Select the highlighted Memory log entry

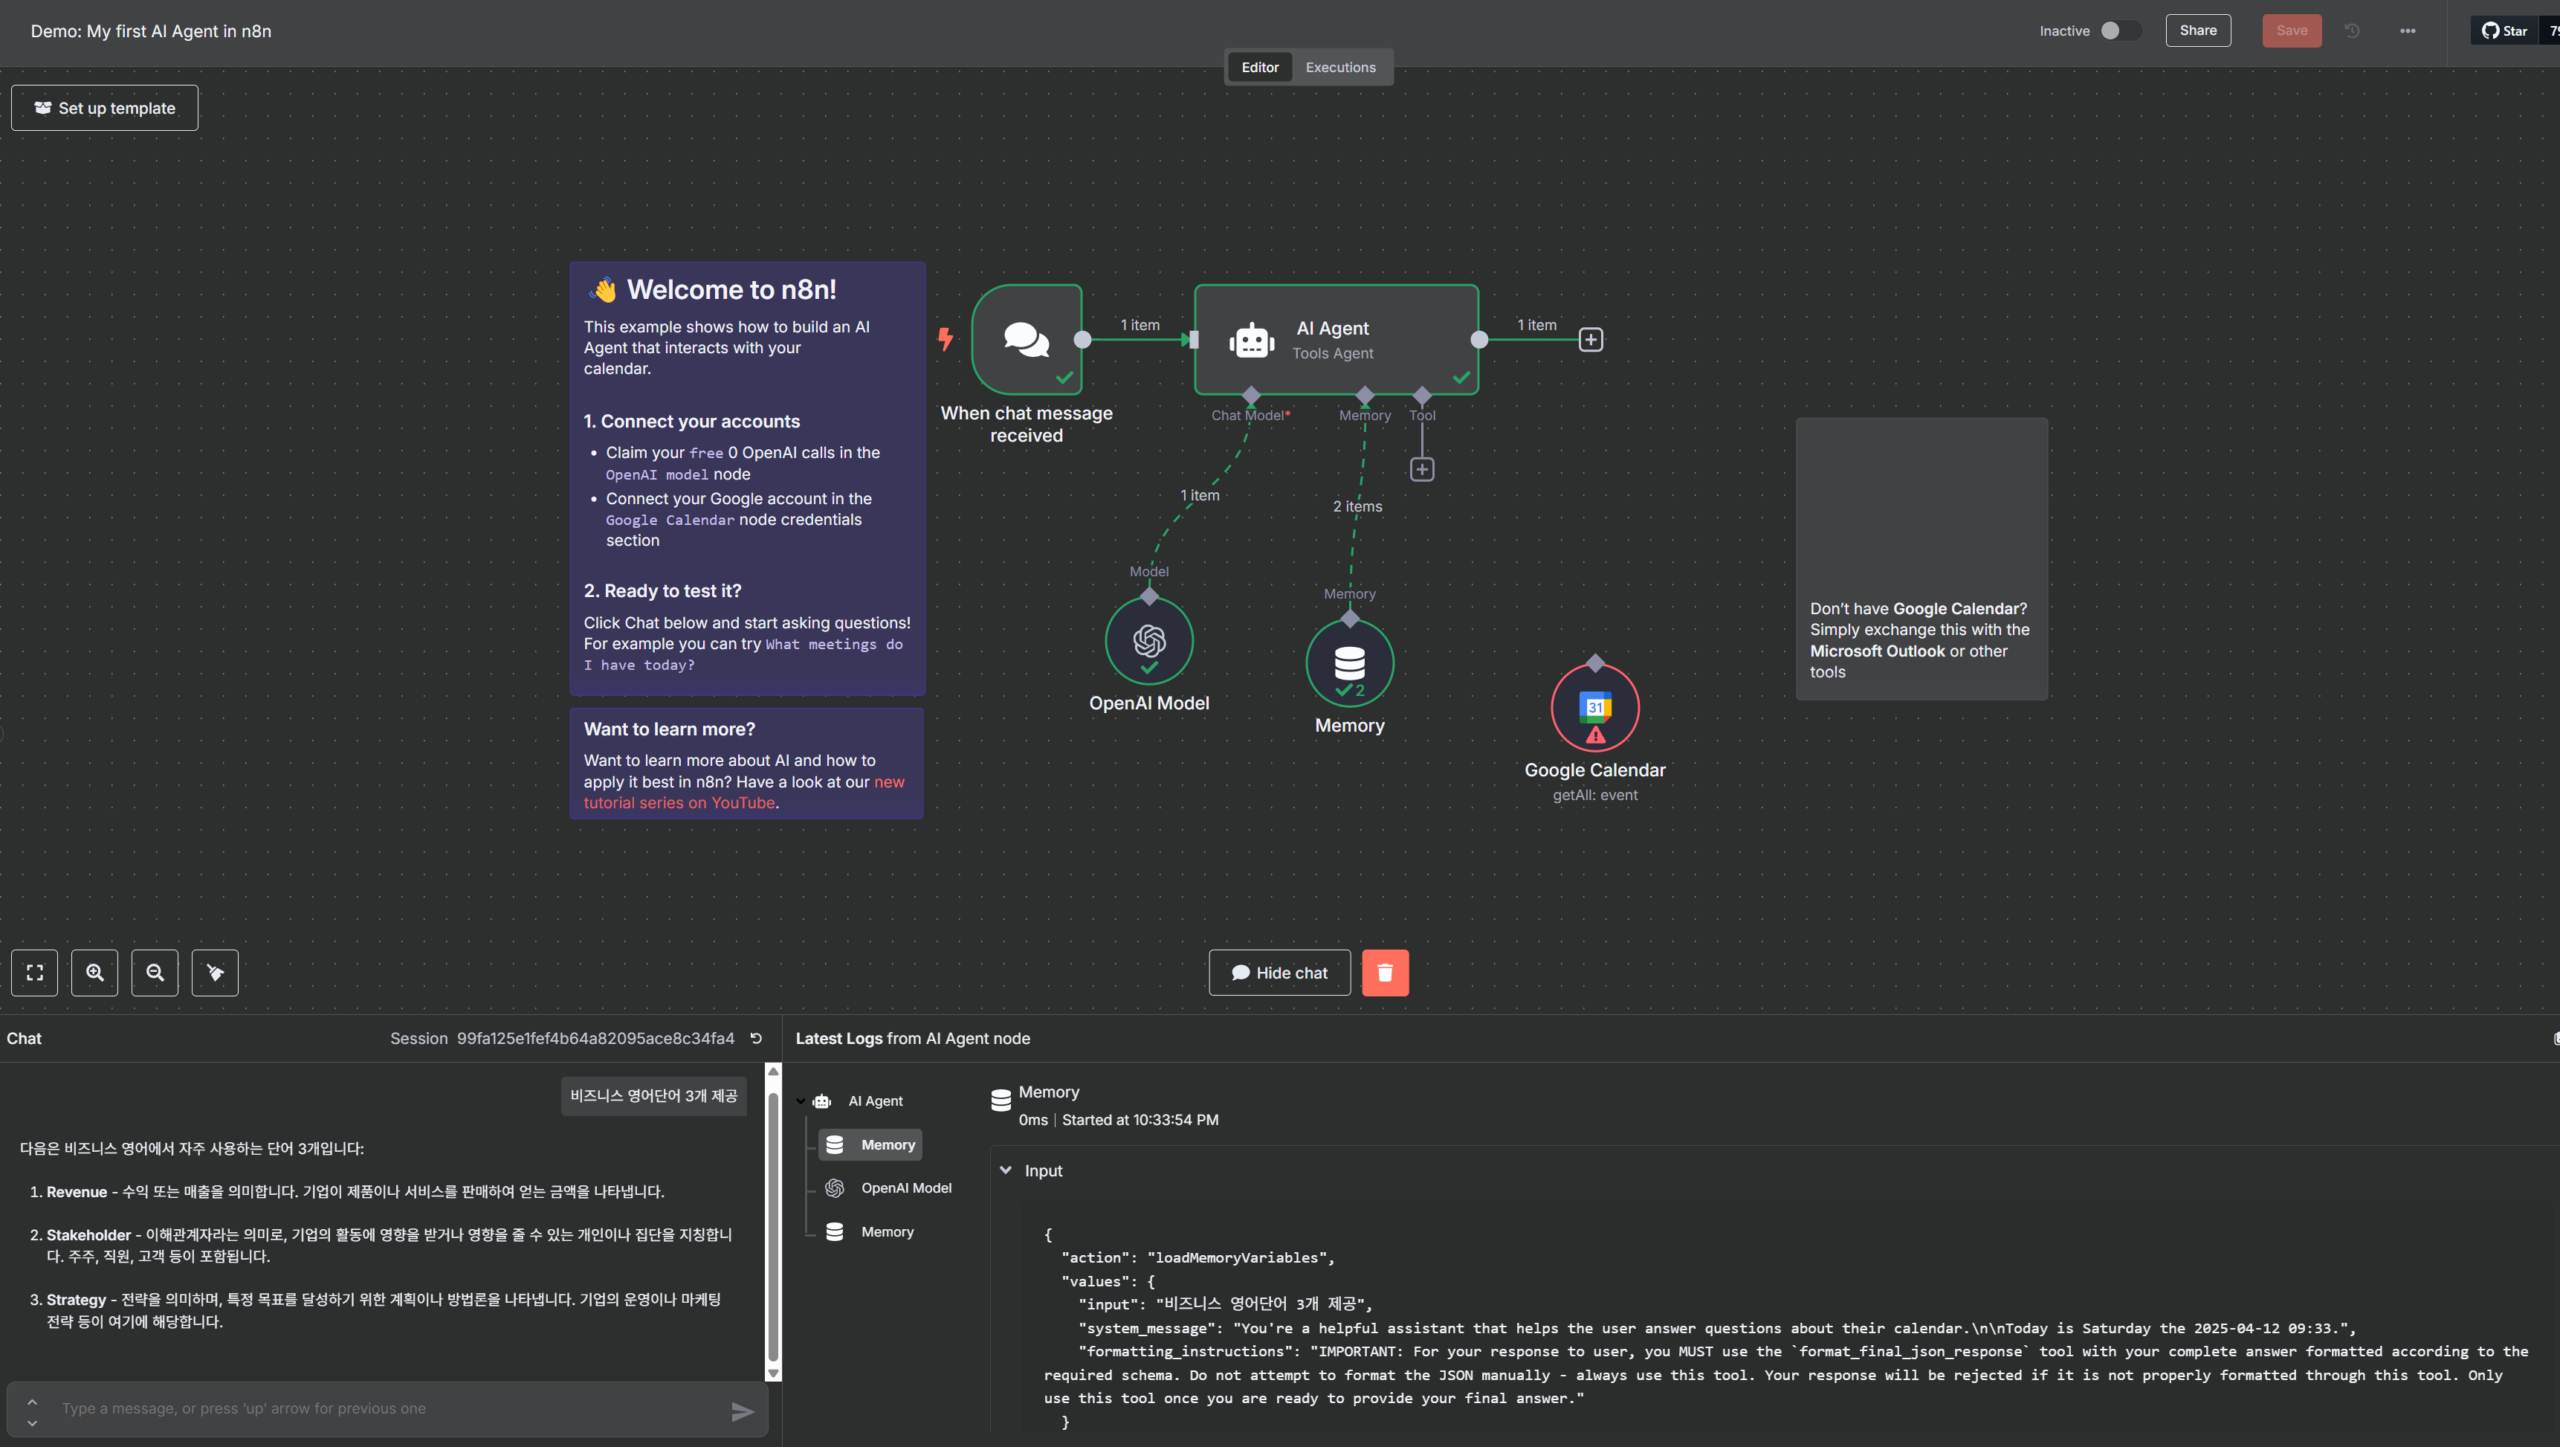click(870, 1145)
